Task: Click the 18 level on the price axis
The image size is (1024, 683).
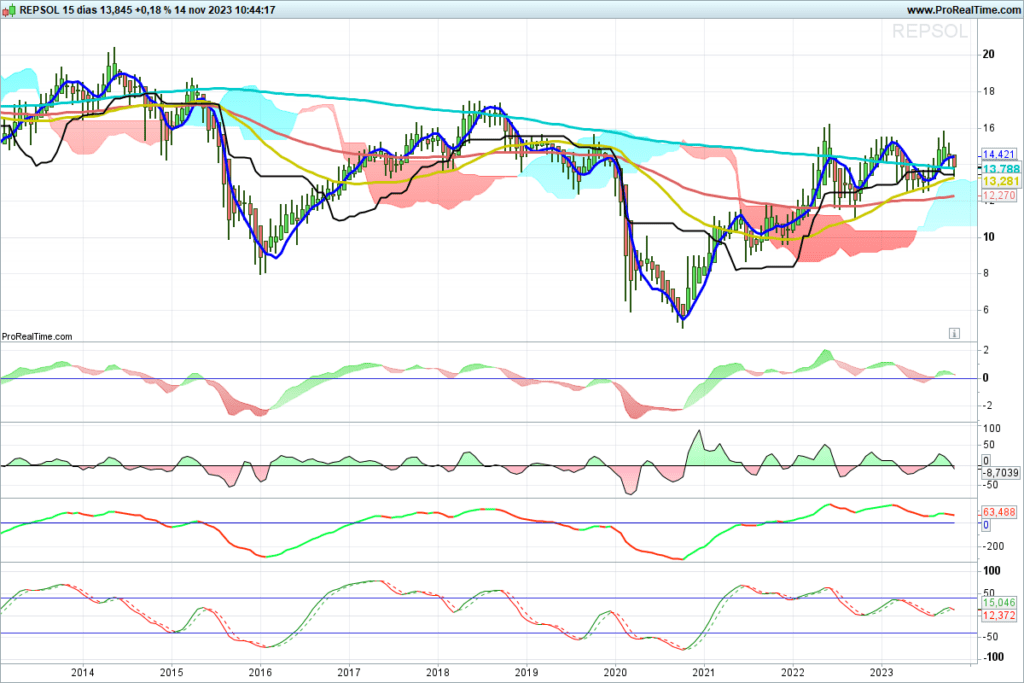Action: pyautogui.click(x=989, y=91)
